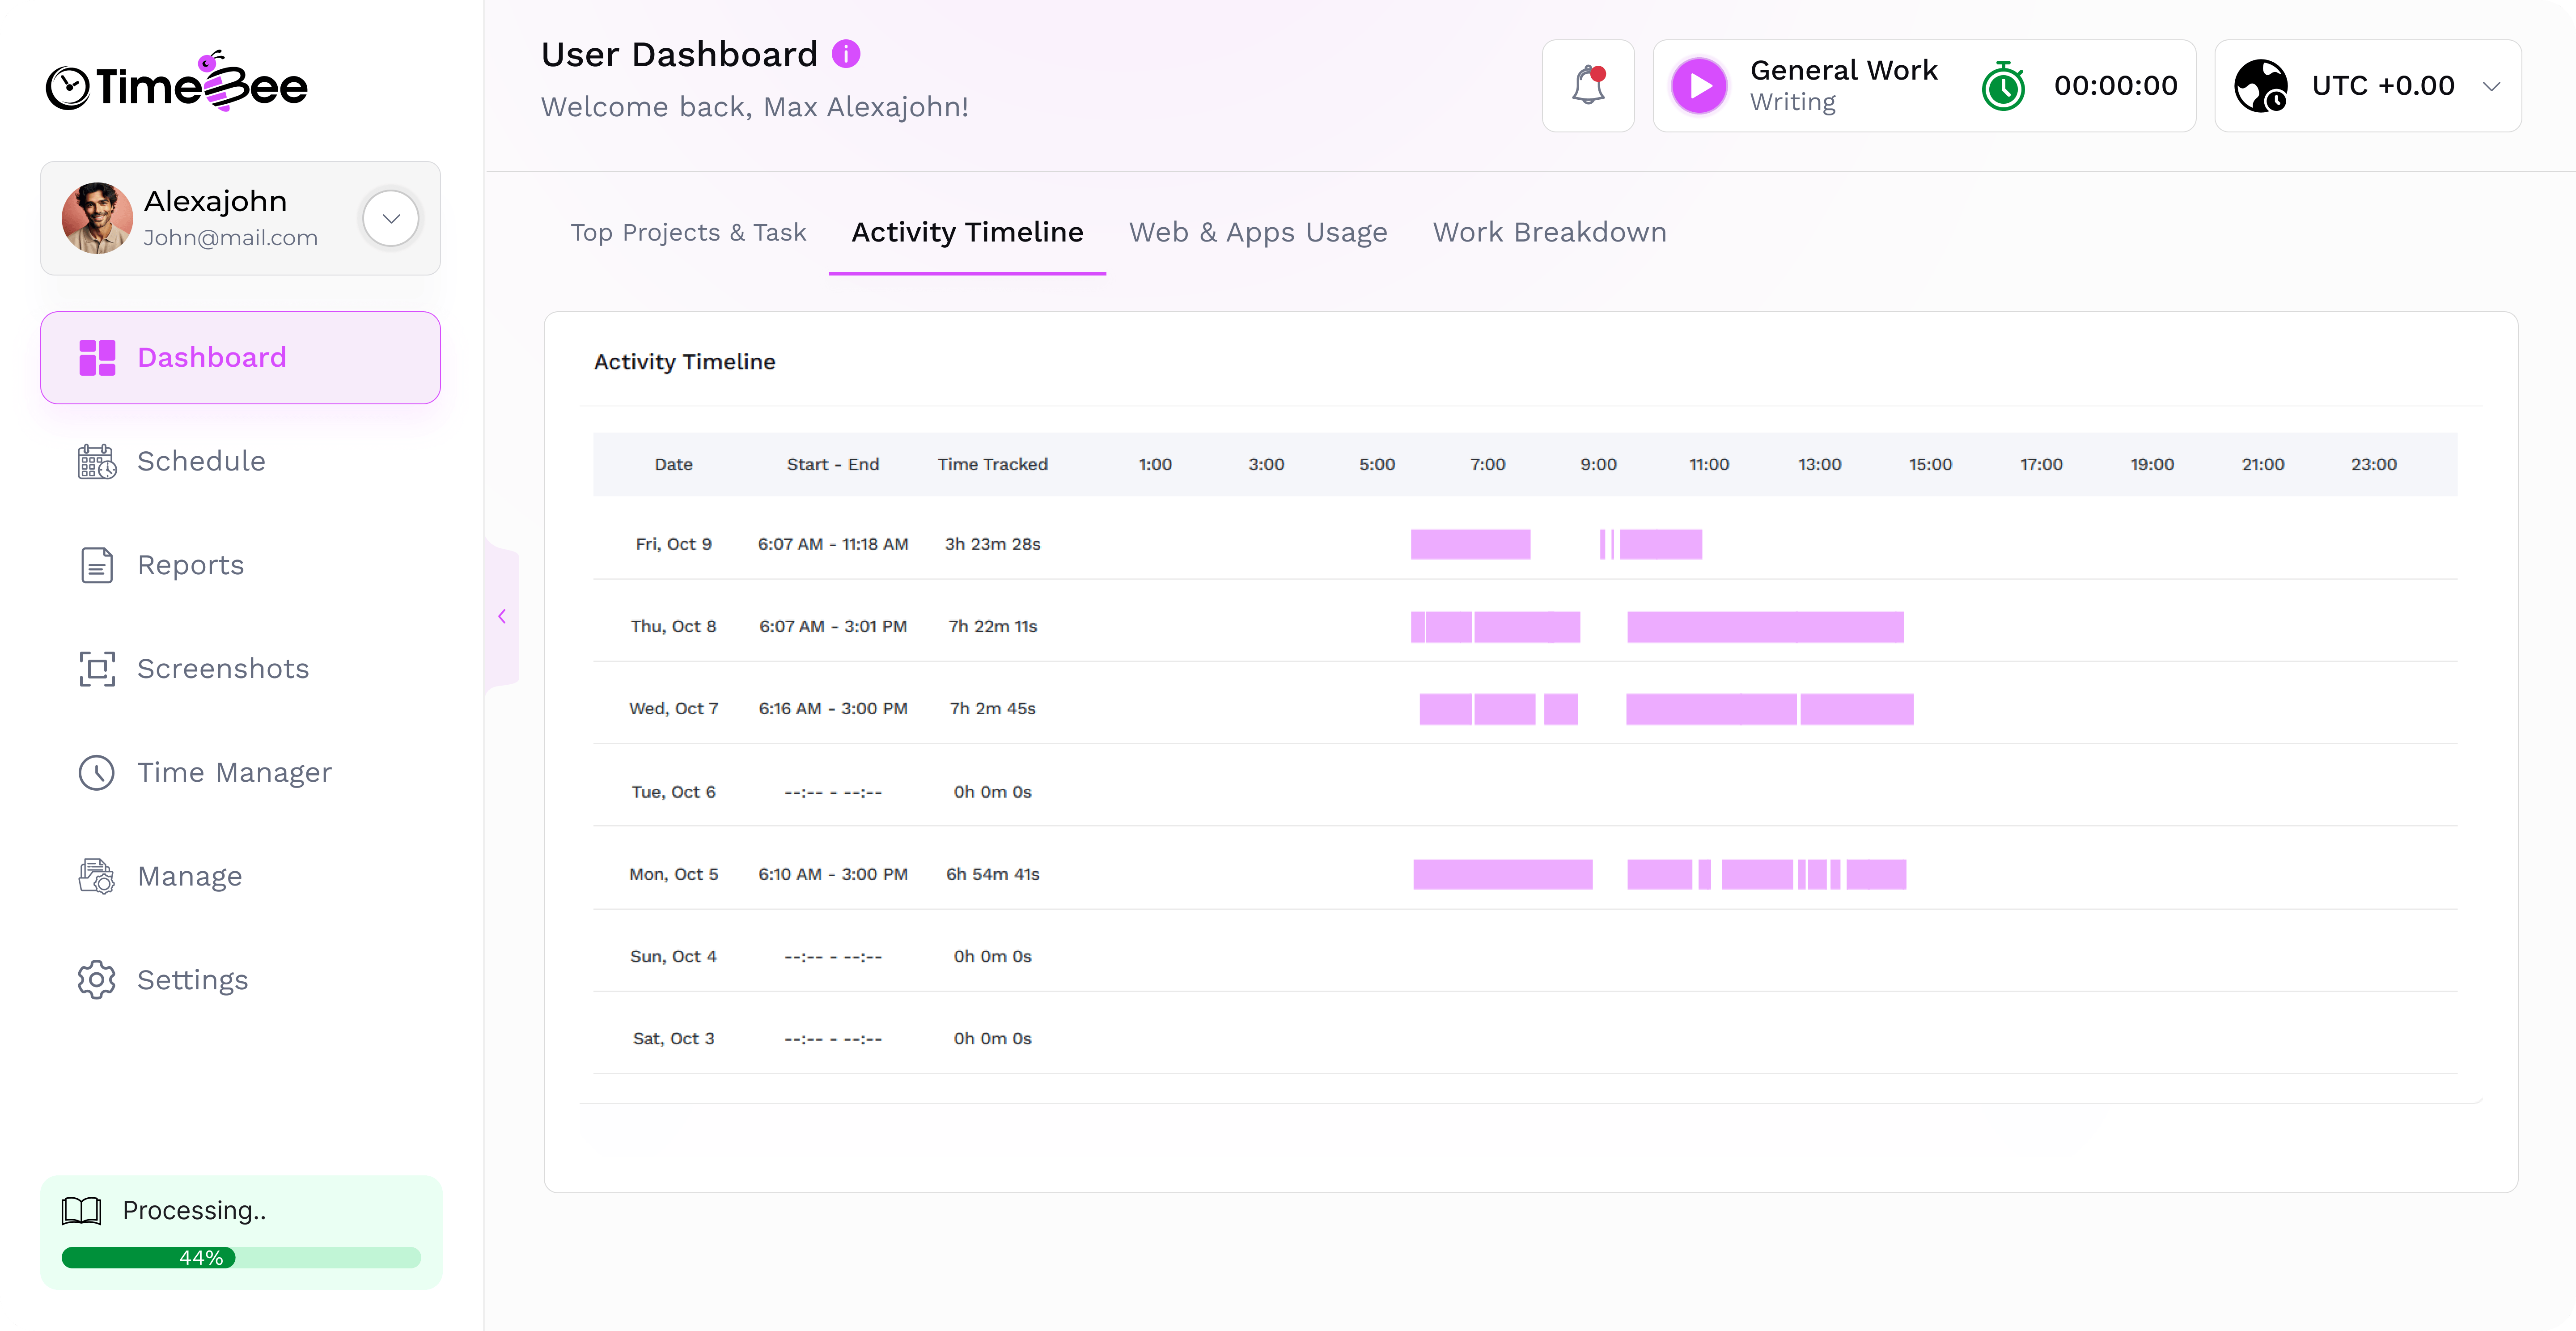Screen dimensions: 2576x1331
Task: Click the open book Processing icon
Action: (81, 1211)
